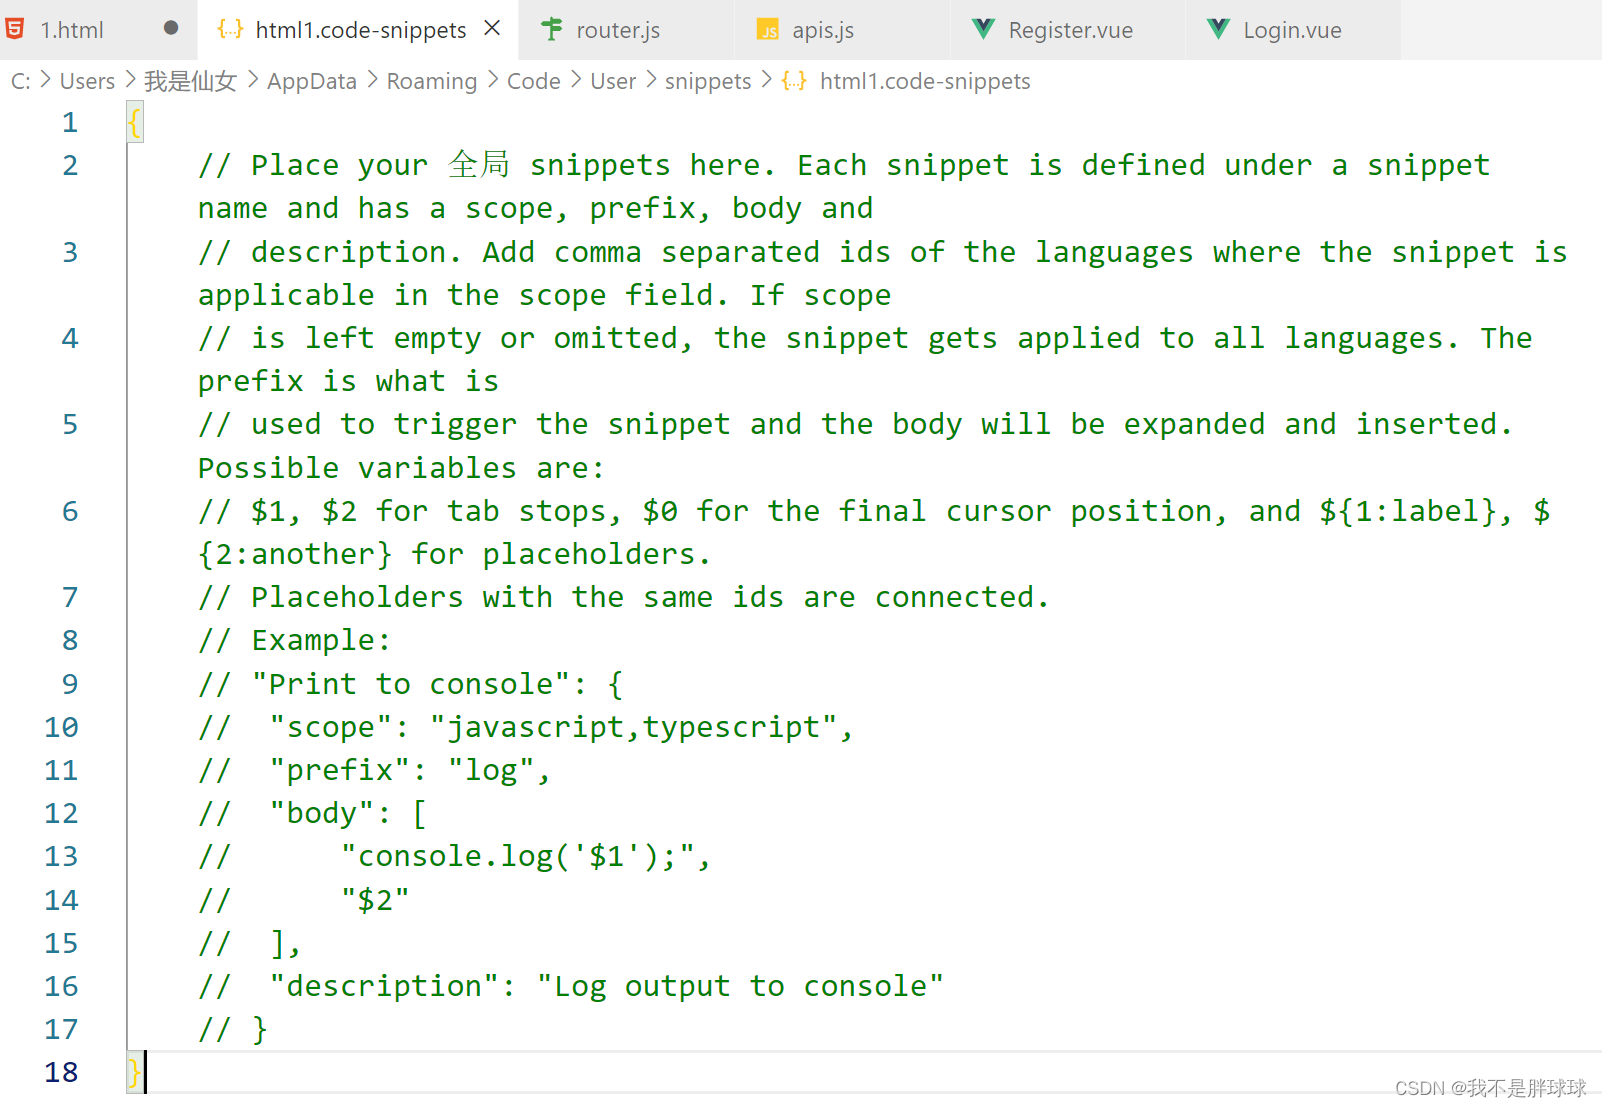Click the chevron after snippets breadcrumb
Screen dimensions: 1602x1108
click(767, 78)
